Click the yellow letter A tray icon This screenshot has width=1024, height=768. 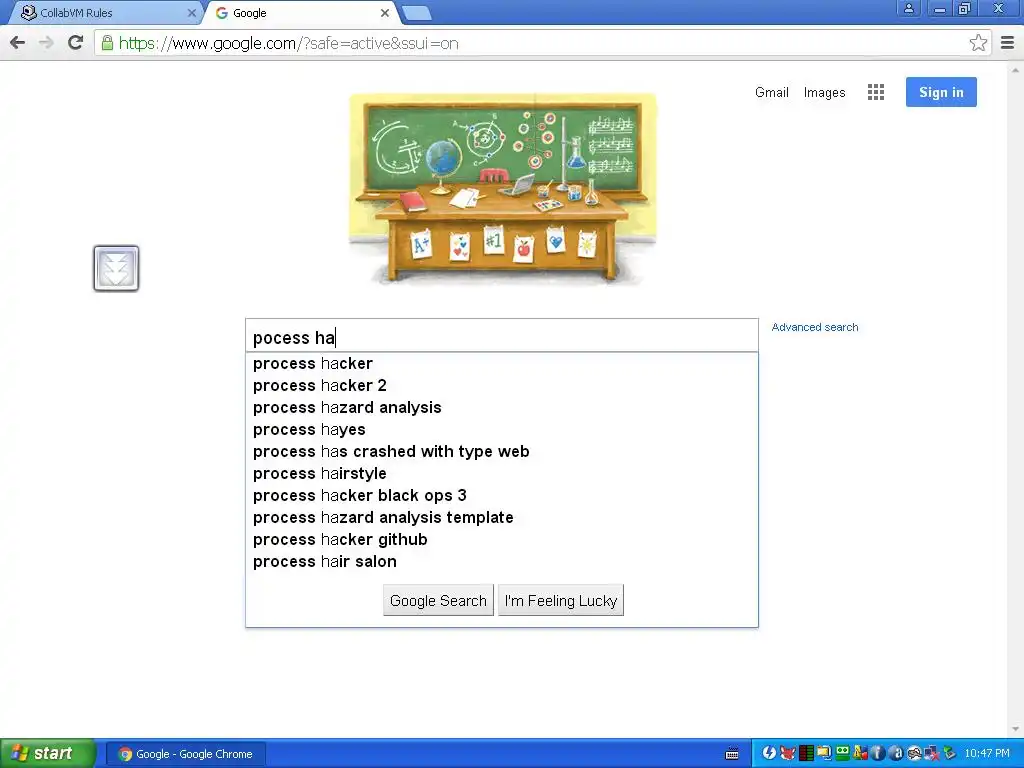[860, 752]
